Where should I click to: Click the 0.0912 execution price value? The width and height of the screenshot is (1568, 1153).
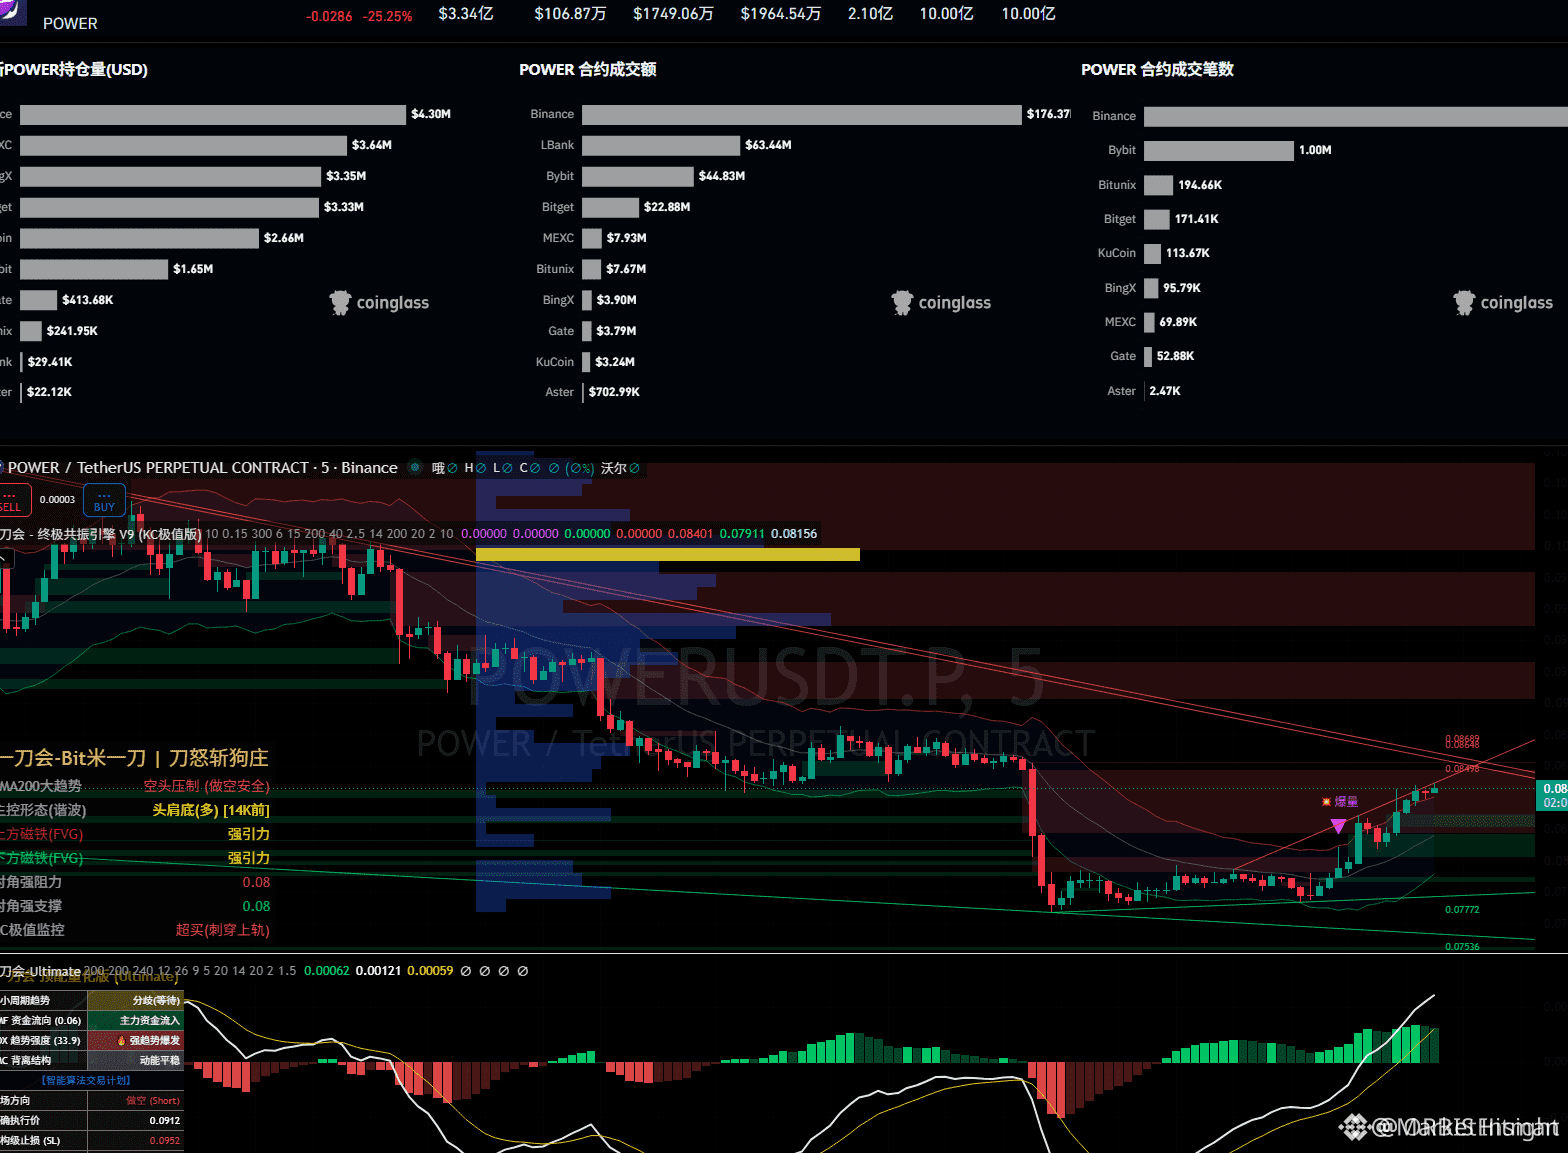coord(165,1120)
